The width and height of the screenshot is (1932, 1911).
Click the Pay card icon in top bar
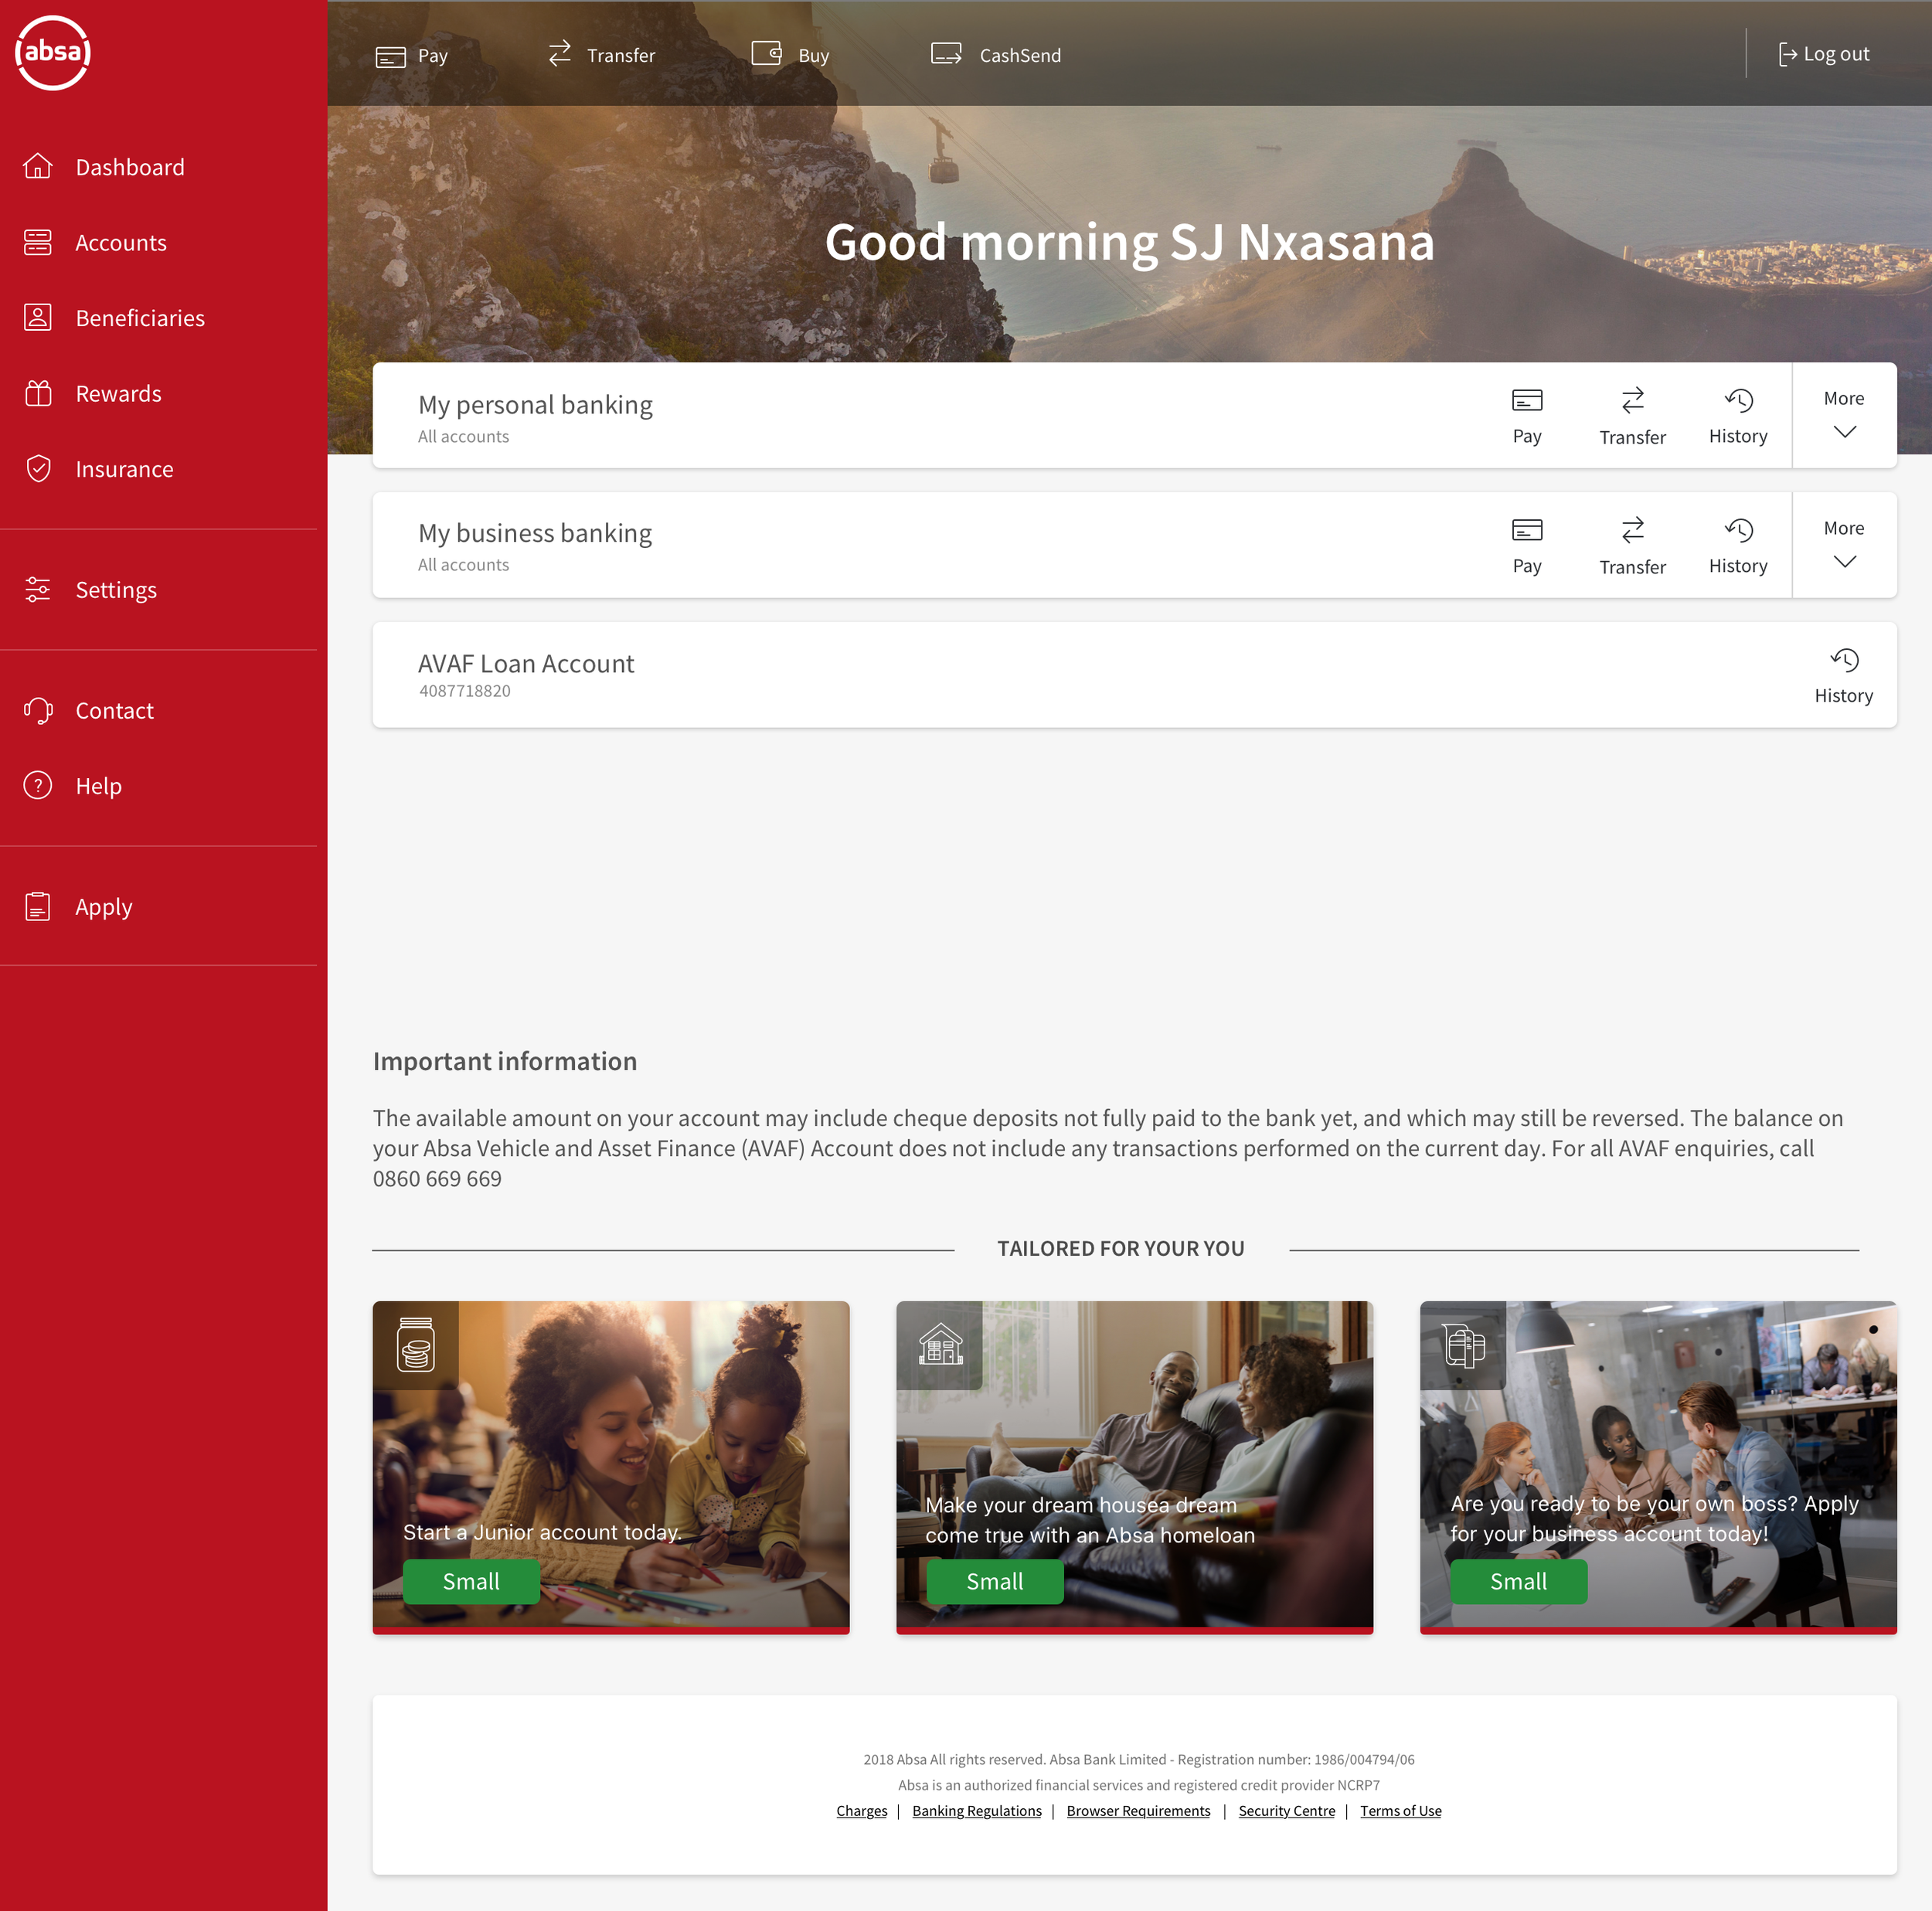(390, 56)
